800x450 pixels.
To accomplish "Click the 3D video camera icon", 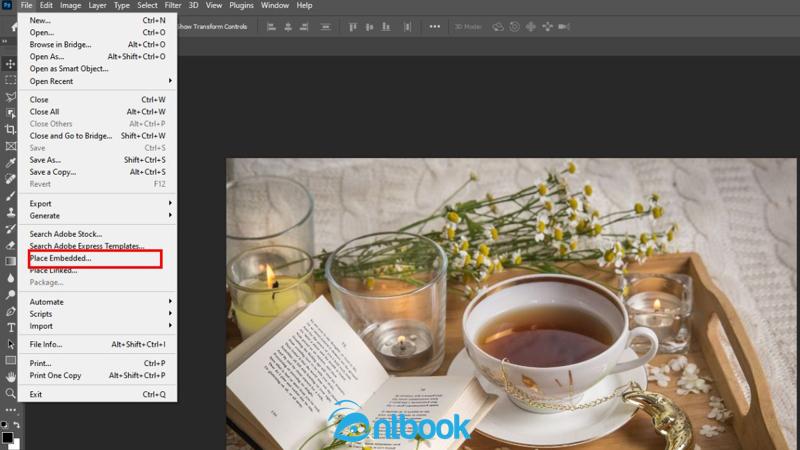I will [x=564, y=27].
